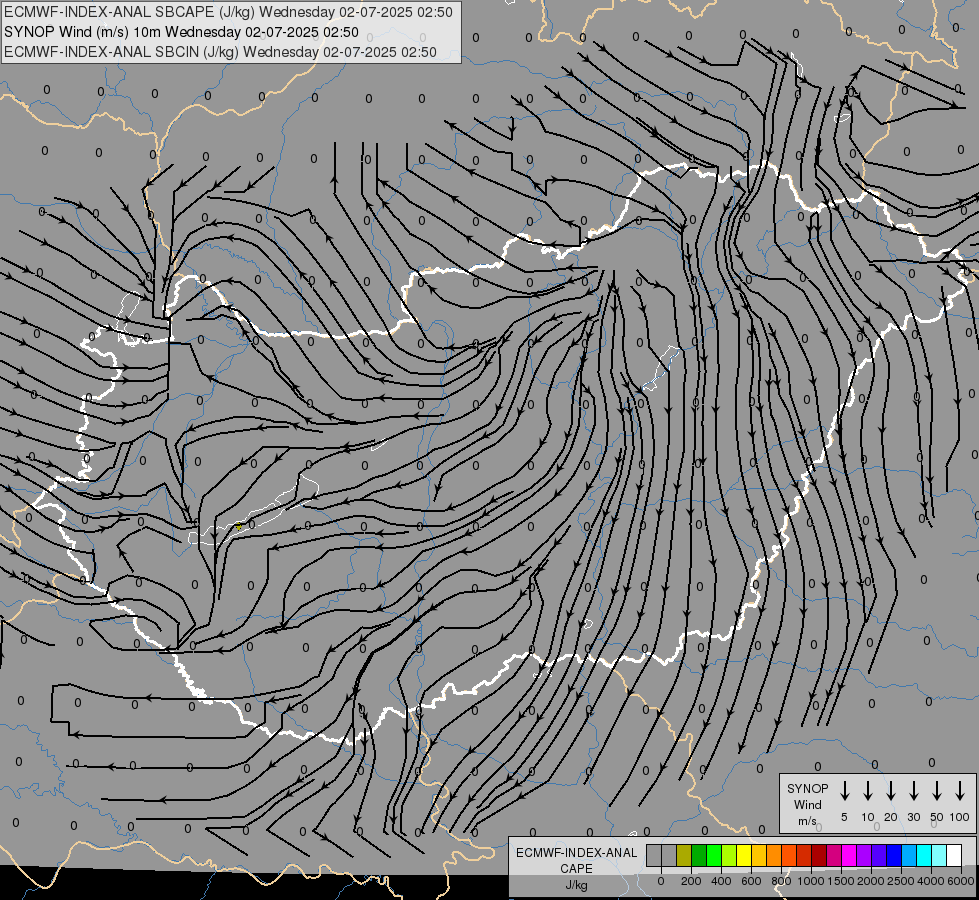Select the purple swatch before 2000

865,855
